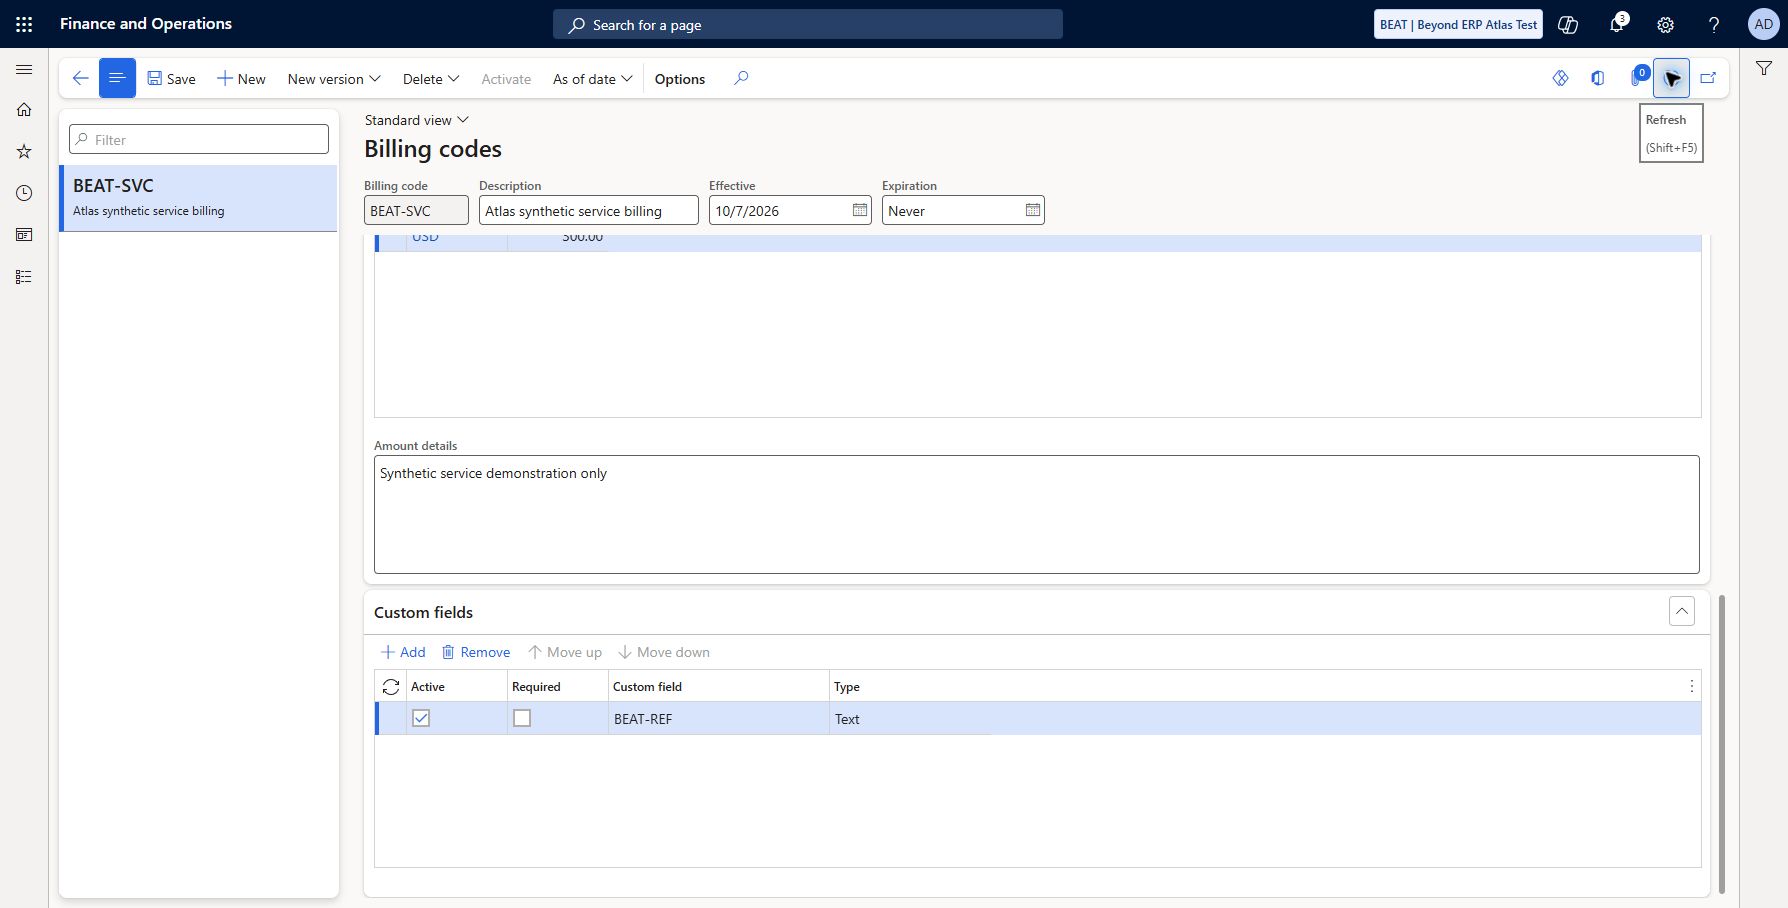Open the settings gear
Image resolution: width=1788 pixels, height=908 pixels.
(x=1665, y=24)
